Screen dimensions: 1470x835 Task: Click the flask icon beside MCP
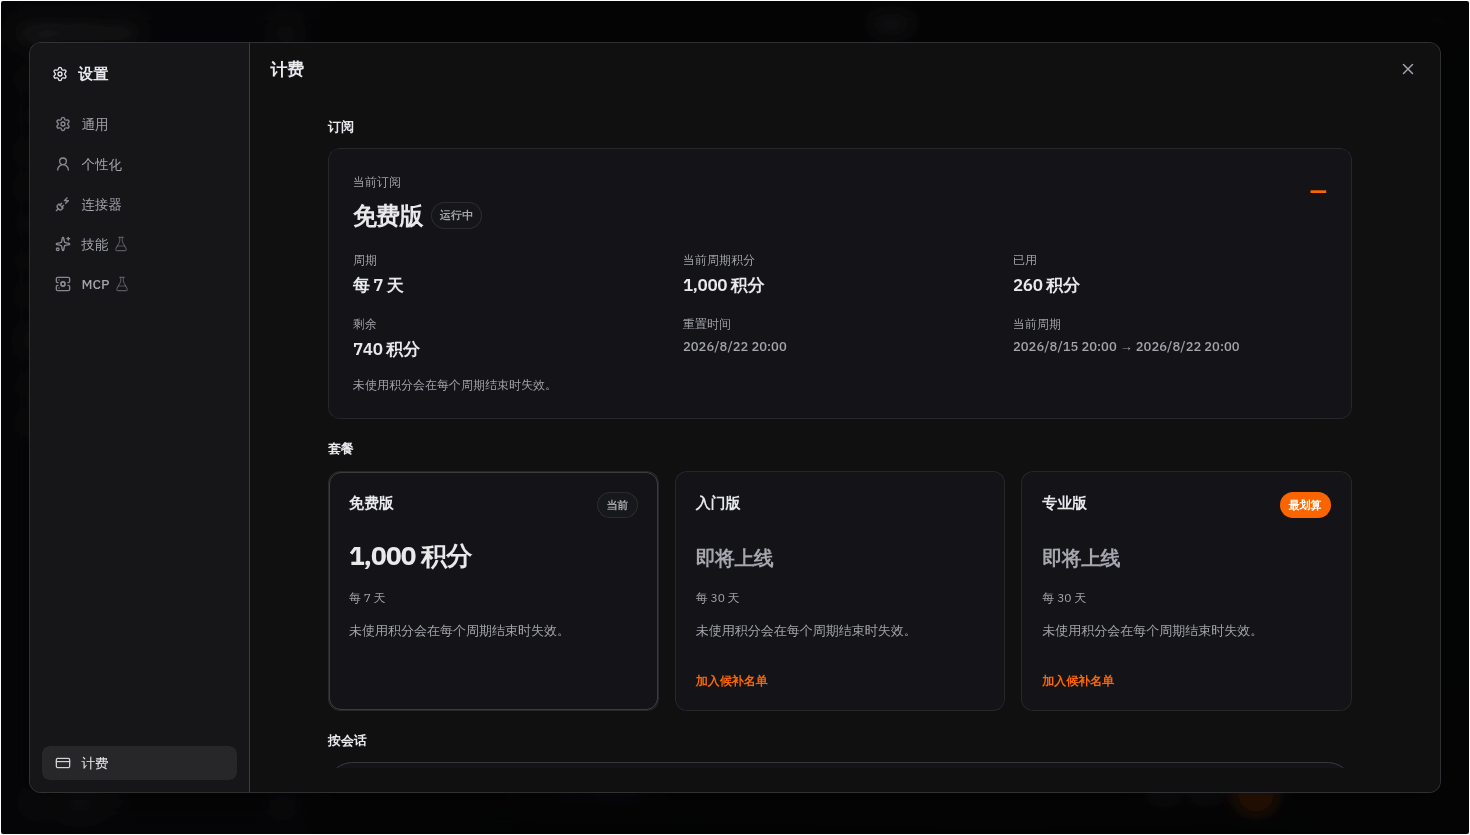click(x=122, y=284)
